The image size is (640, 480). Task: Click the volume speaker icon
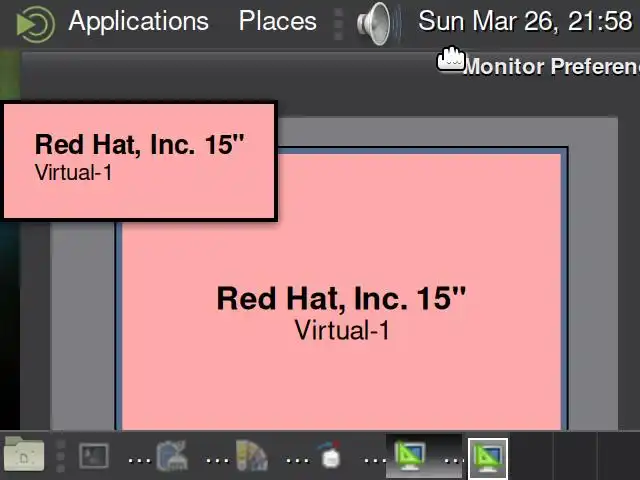click(379, 24)
